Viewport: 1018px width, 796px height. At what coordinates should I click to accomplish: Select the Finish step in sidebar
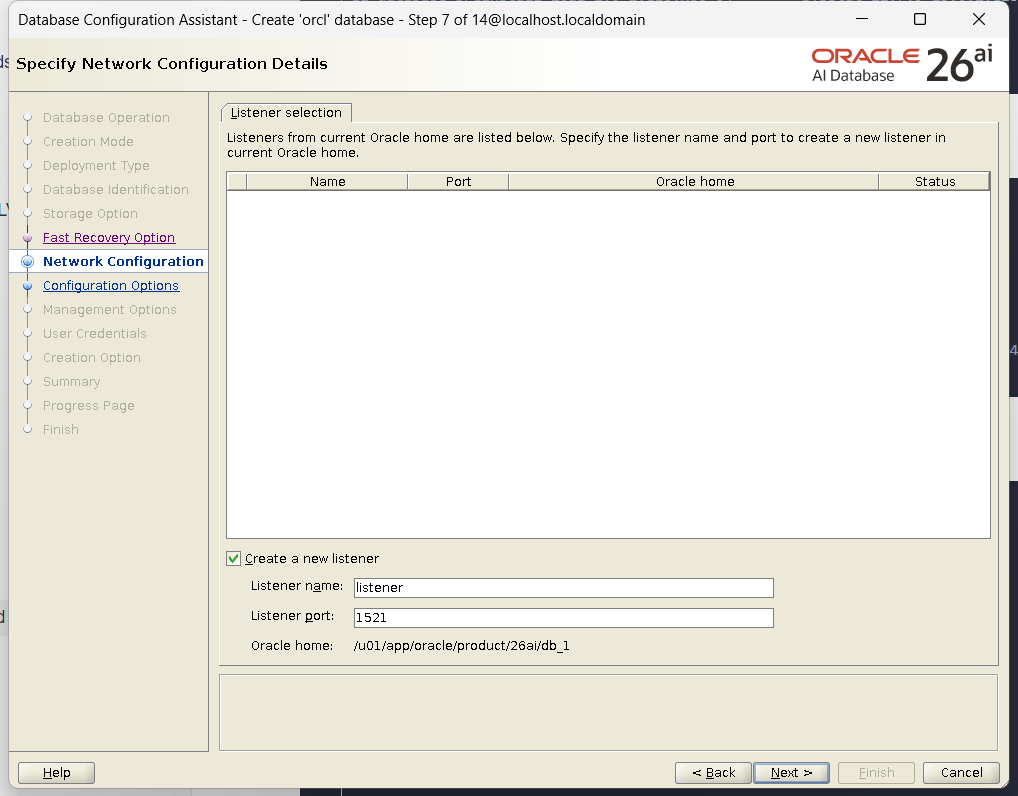pyautogui.click(x=60, y=430)
